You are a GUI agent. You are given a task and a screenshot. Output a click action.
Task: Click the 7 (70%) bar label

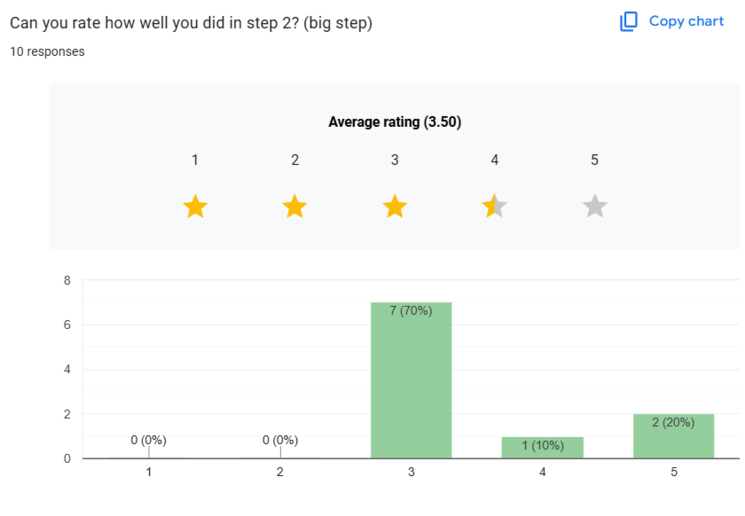point(411,311)
